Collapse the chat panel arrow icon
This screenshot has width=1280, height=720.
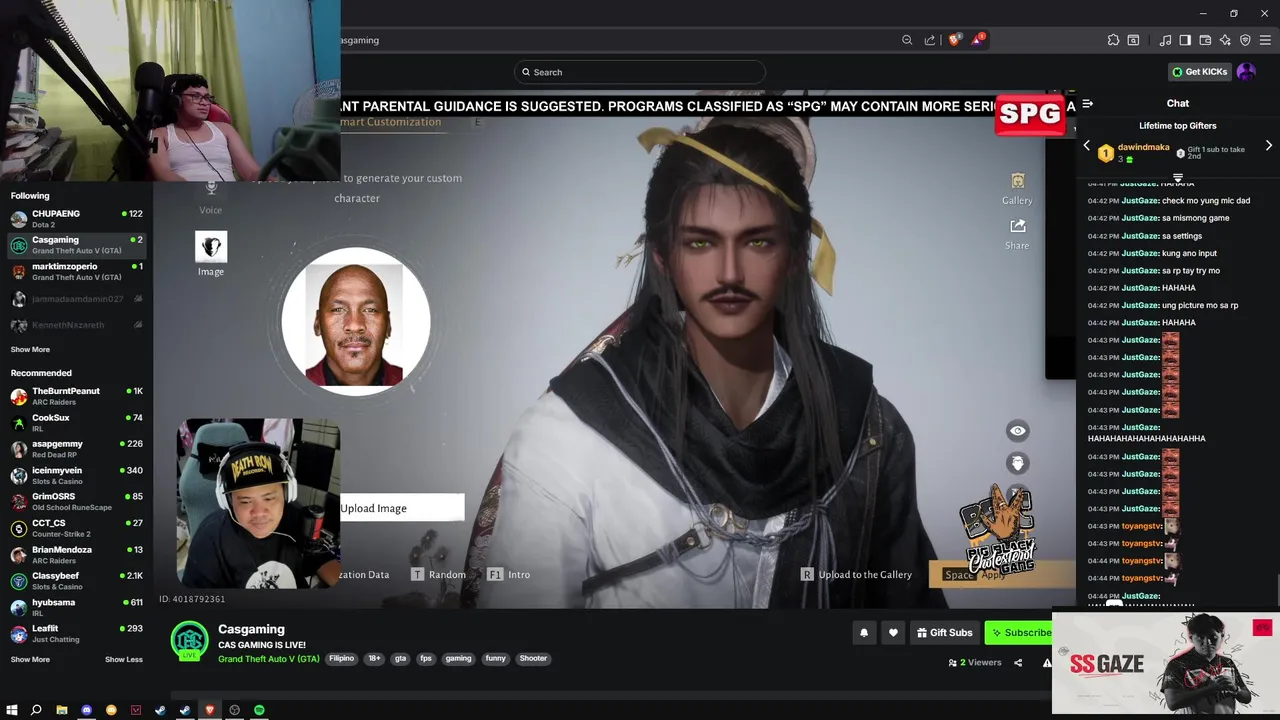1087,103
